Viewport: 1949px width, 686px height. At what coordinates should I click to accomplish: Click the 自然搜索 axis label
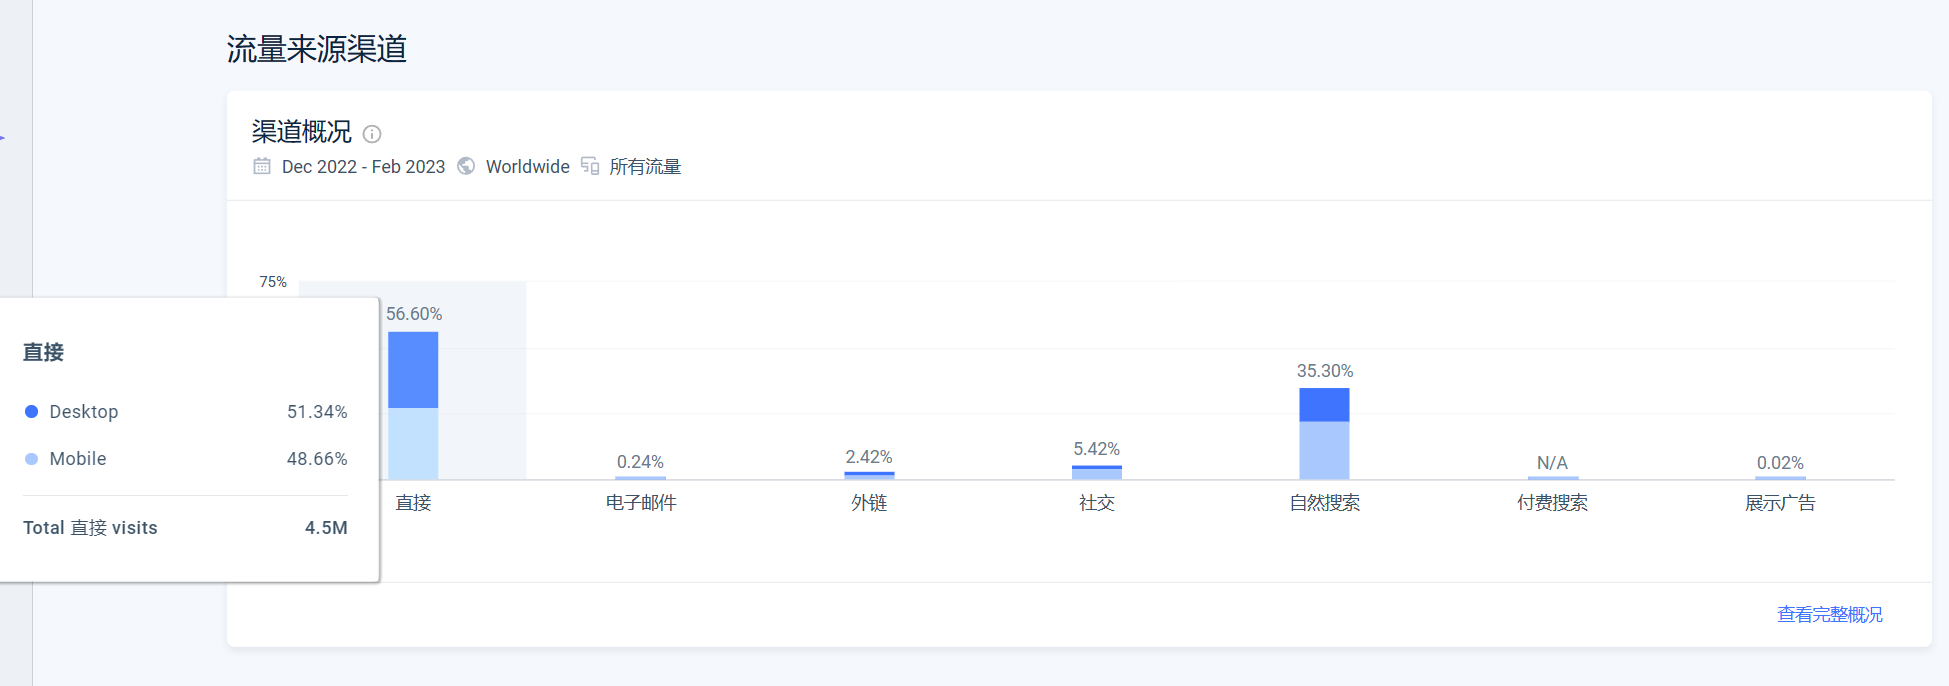tap(1324, 503)
